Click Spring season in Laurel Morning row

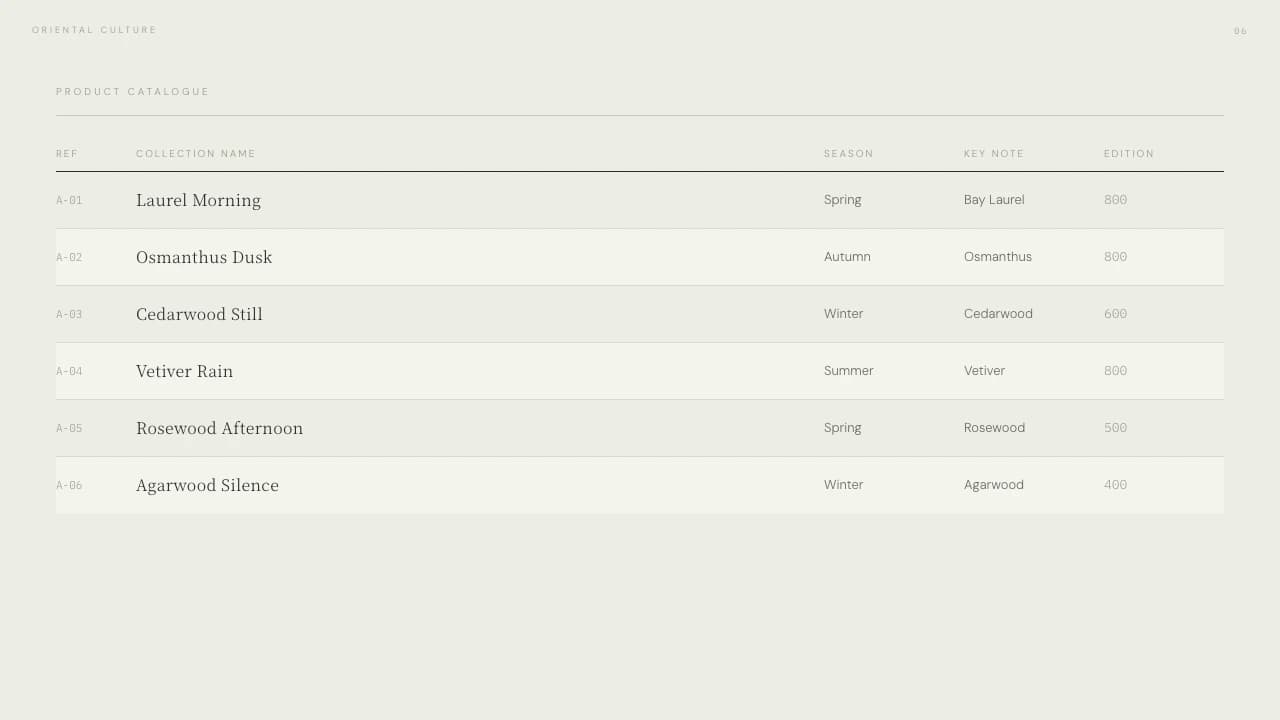point(843,200)
